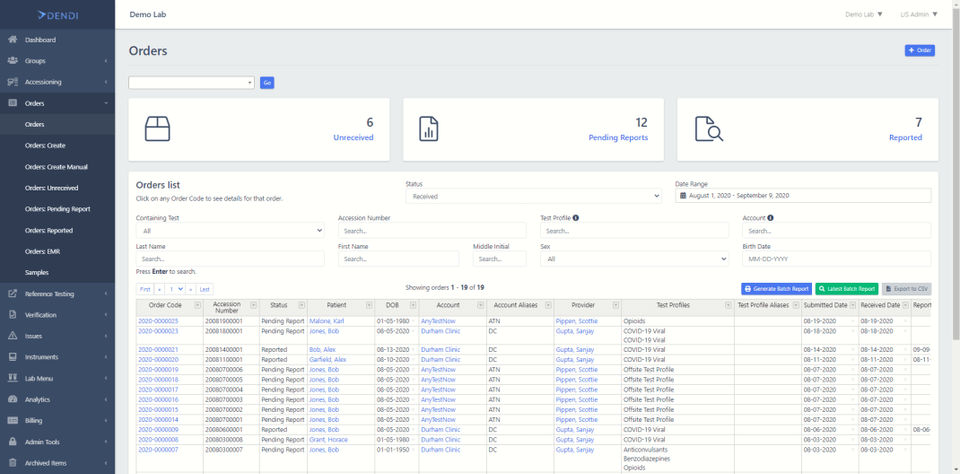Click the Account info icon
Viewport: 960px width, 474px height.
coord(770,218)
